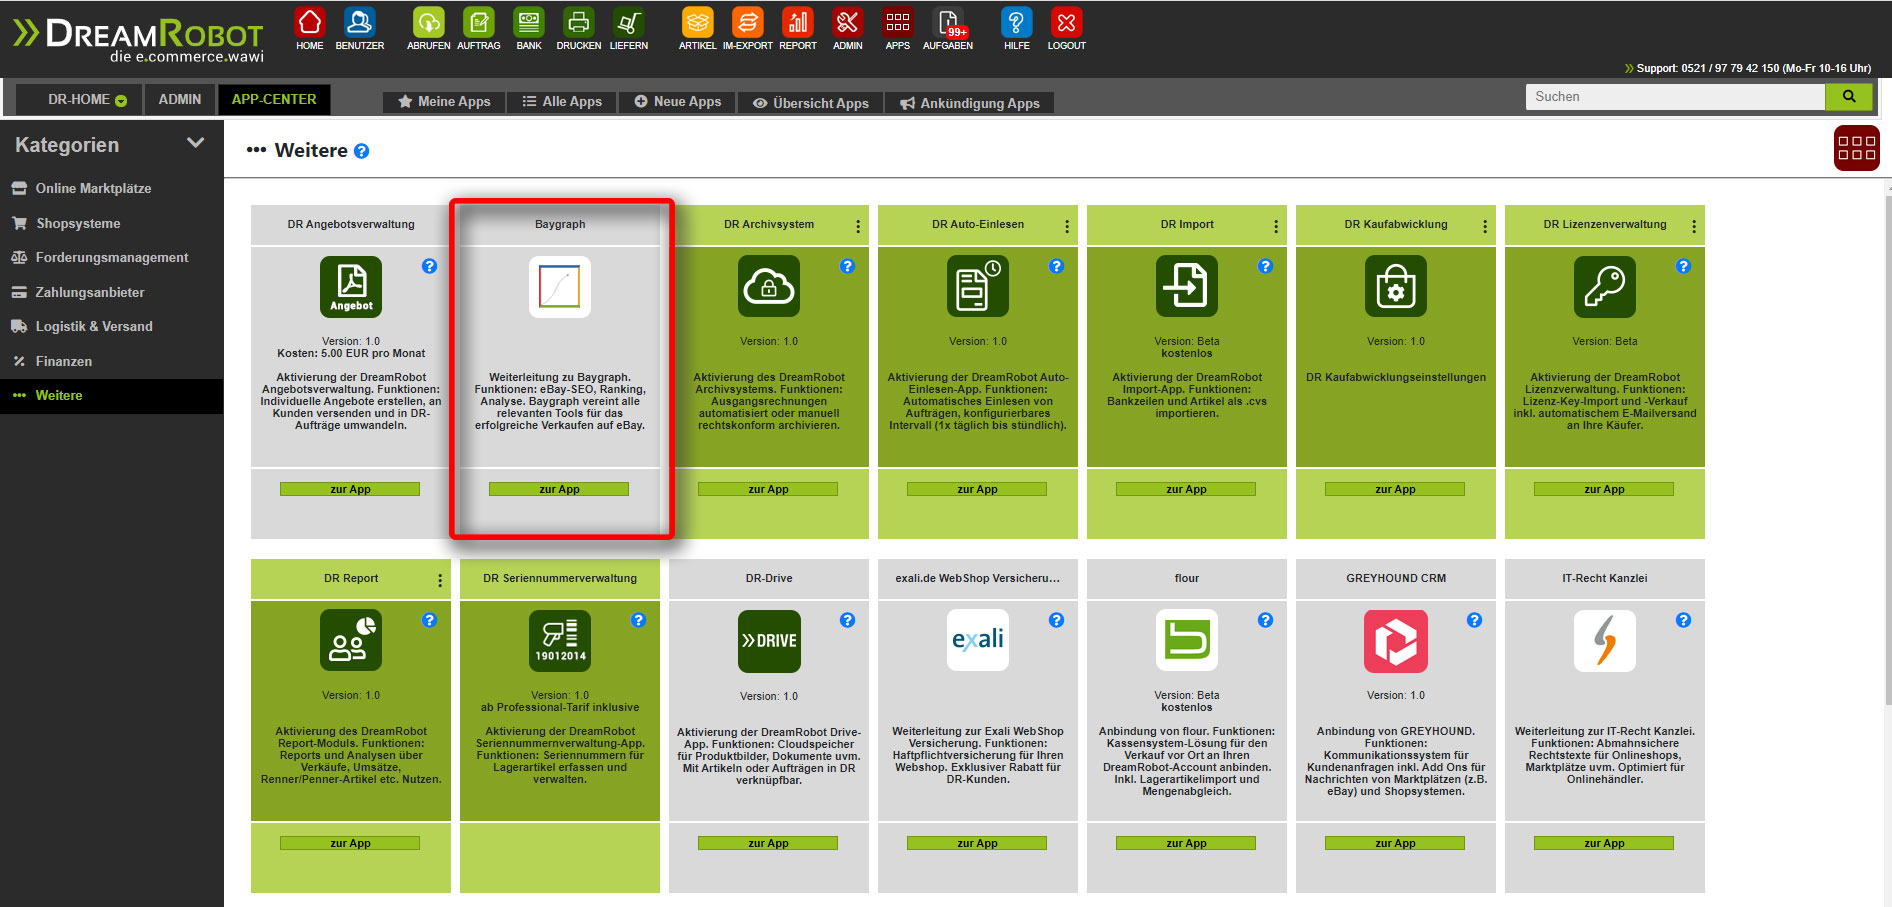The image size is (1892, 907).
Task: Click zur App on Baygraph card
Action: (559, 489)
